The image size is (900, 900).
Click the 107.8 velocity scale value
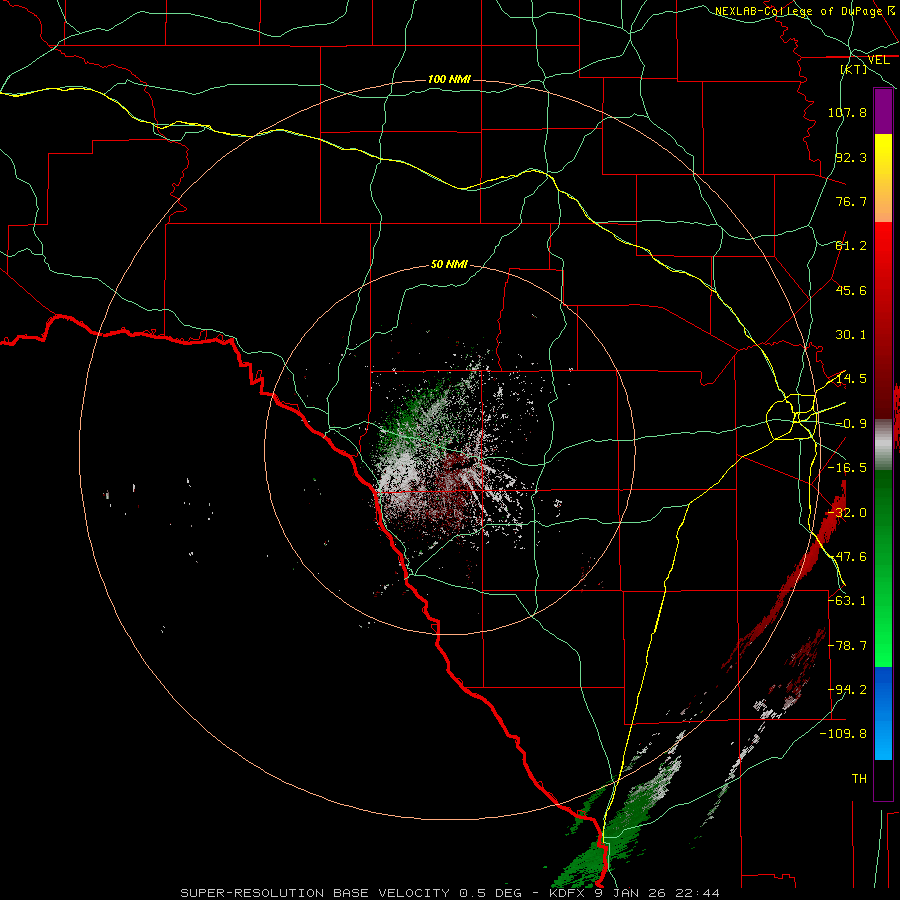[847, 112]
